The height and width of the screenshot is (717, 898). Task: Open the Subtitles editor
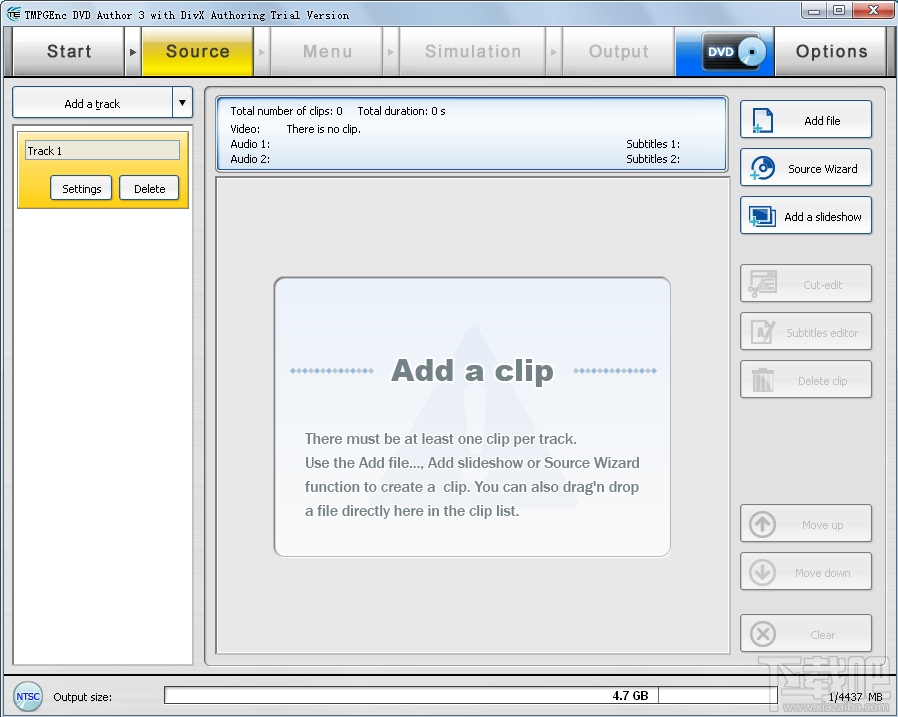tap(761, 331)
